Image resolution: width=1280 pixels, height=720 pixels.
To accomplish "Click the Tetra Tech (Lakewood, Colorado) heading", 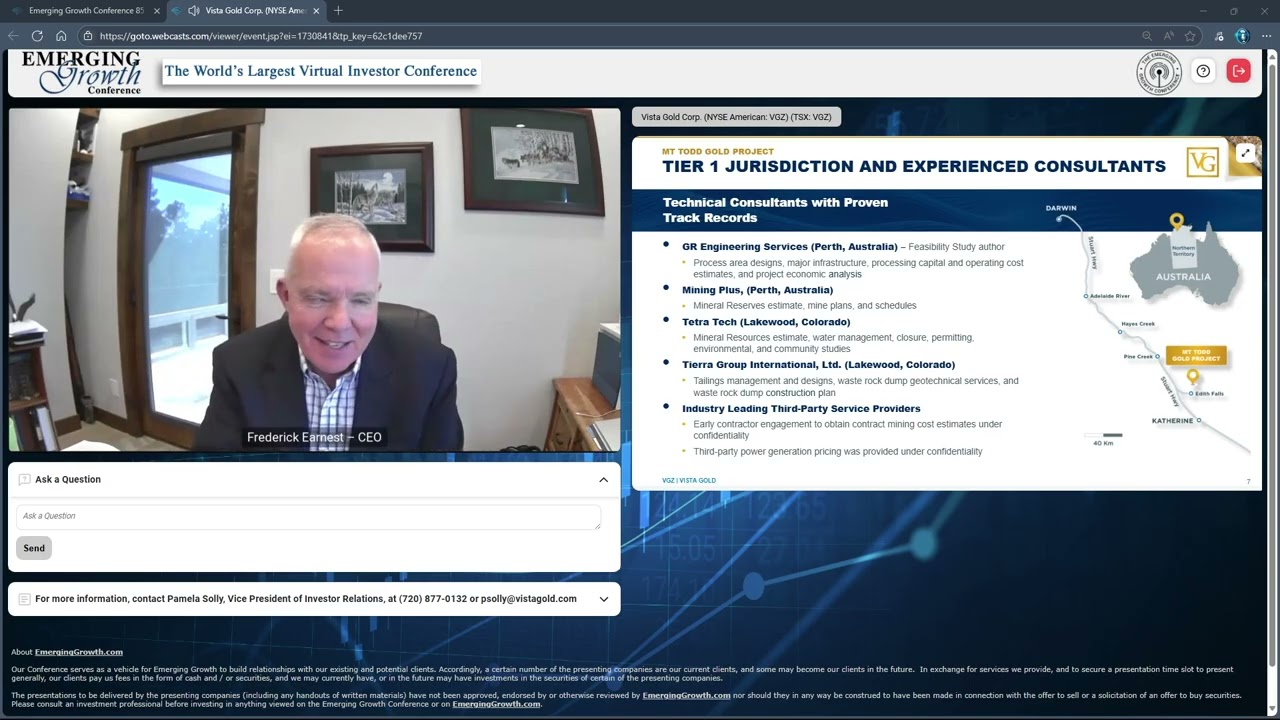I will tap(766, 322).
